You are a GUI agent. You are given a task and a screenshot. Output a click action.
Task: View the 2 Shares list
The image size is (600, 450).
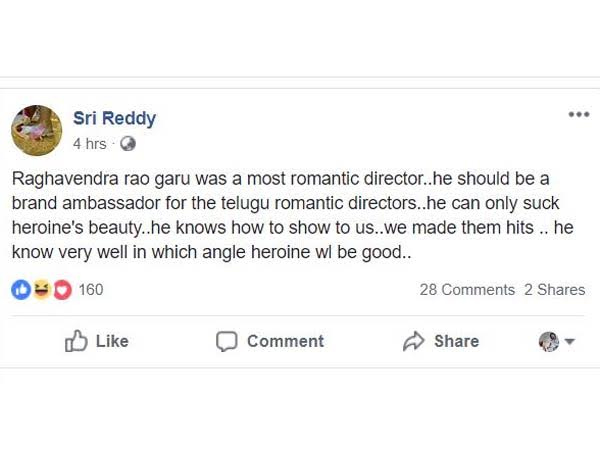554,290
